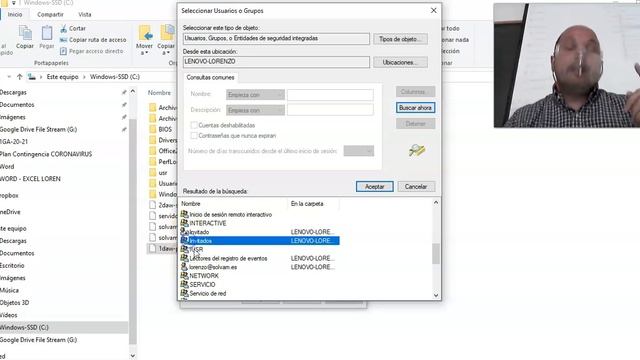
Task: Click the Copiar icon in Explorer ribbon
Action: [x=25, y=33]
